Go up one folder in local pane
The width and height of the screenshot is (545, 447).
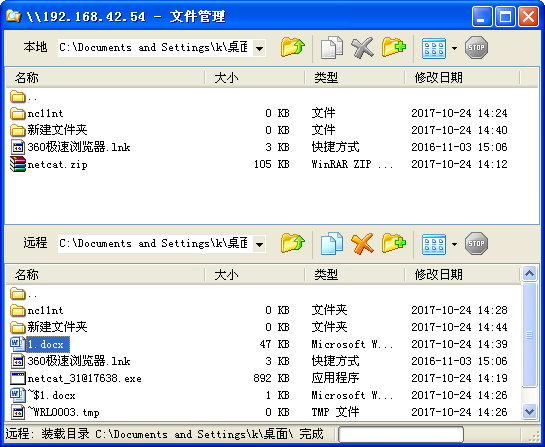(x=293, y=47)
